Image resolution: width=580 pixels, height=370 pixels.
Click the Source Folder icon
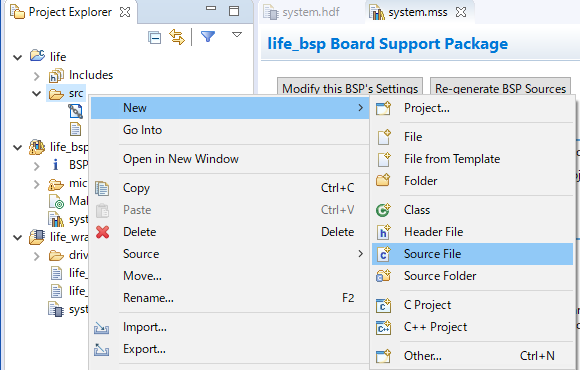[x=383, y=276]
